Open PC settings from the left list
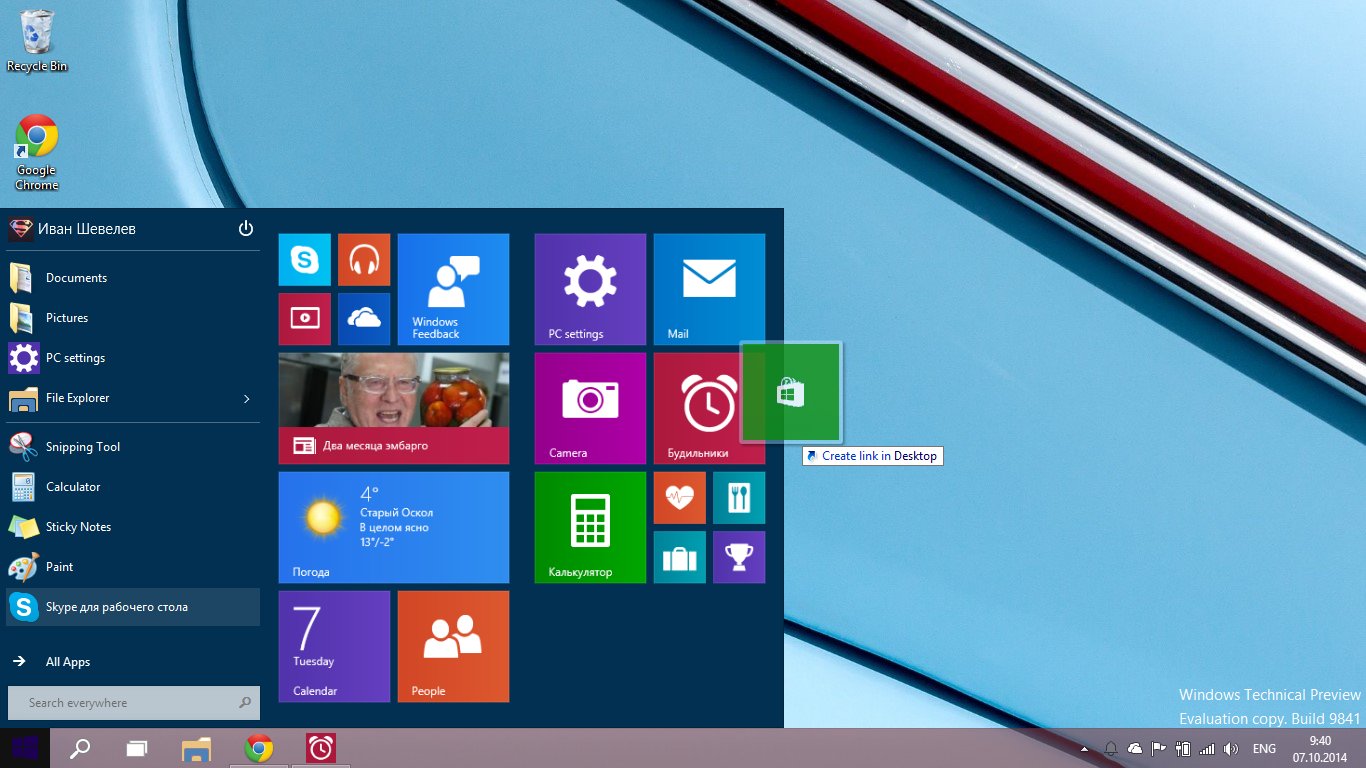This screenshot has height=768, width=1366. [x=133, y=358]
